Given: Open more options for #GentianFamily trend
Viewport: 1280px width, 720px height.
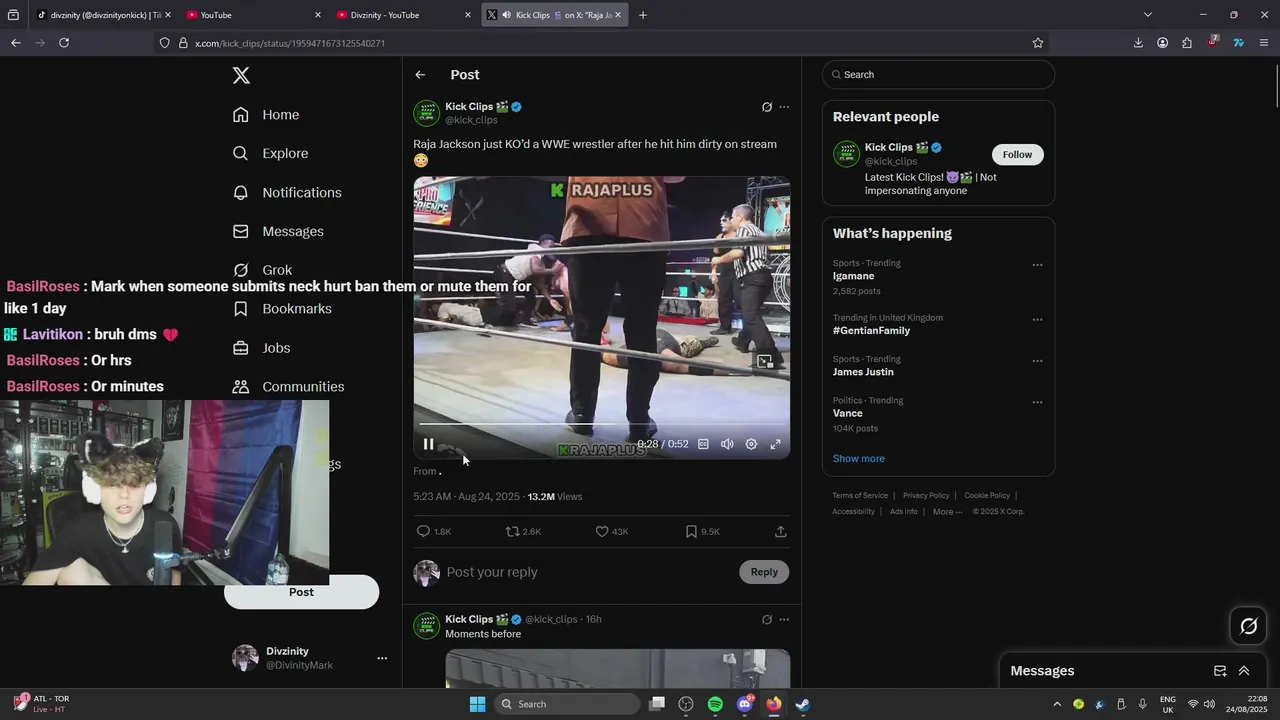Looking at the screenshot, I should pyautogui.click(x=1037, y=320).
